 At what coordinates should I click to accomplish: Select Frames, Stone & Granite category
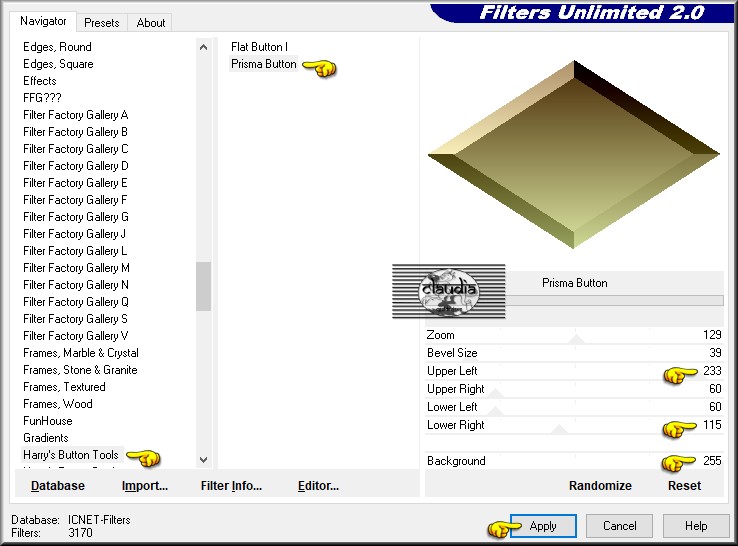[80, 369]
